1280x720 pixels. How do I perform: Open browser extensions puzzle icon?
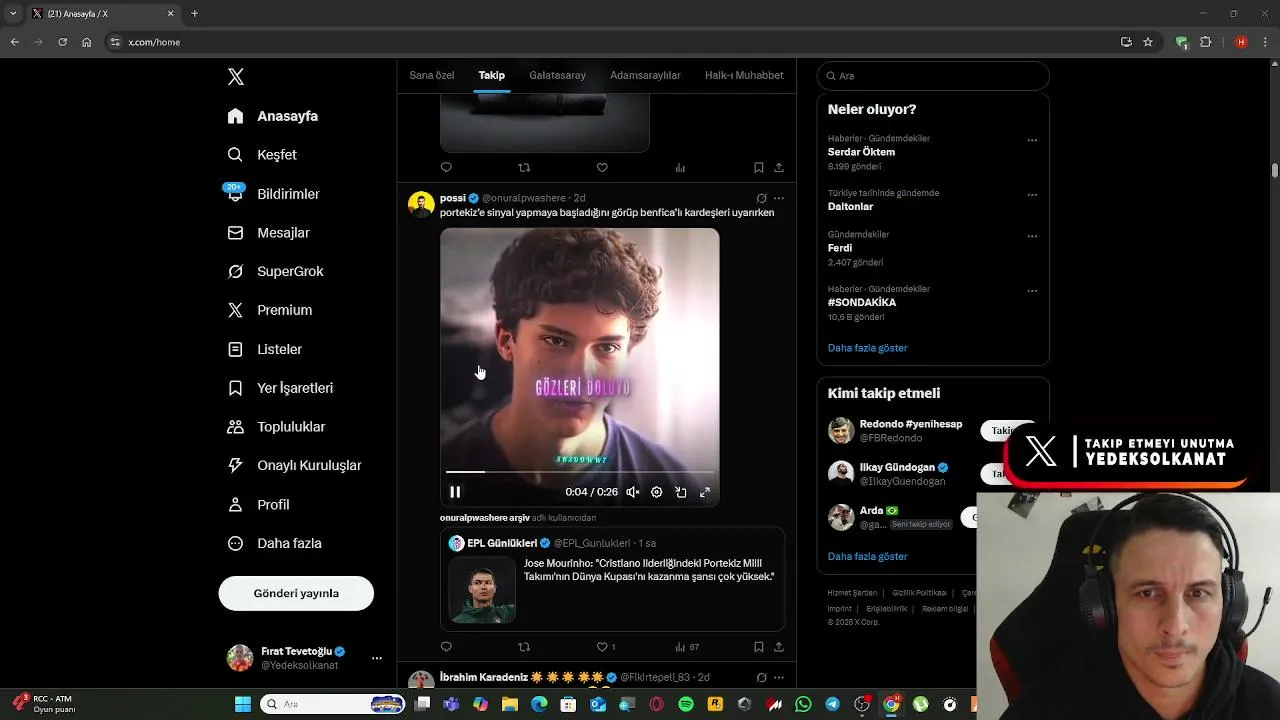(x=1205, y=42)
